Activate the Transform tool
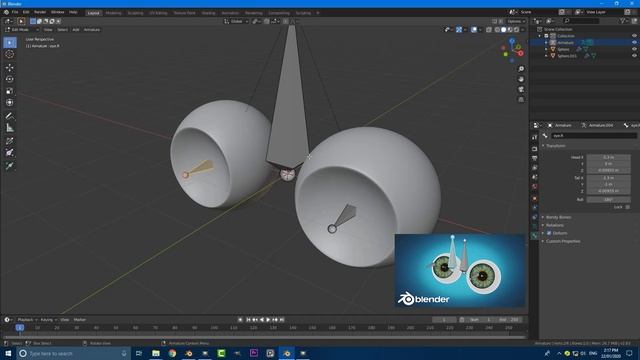This screenshot has height=360, width=640. (x=10, y=102)
